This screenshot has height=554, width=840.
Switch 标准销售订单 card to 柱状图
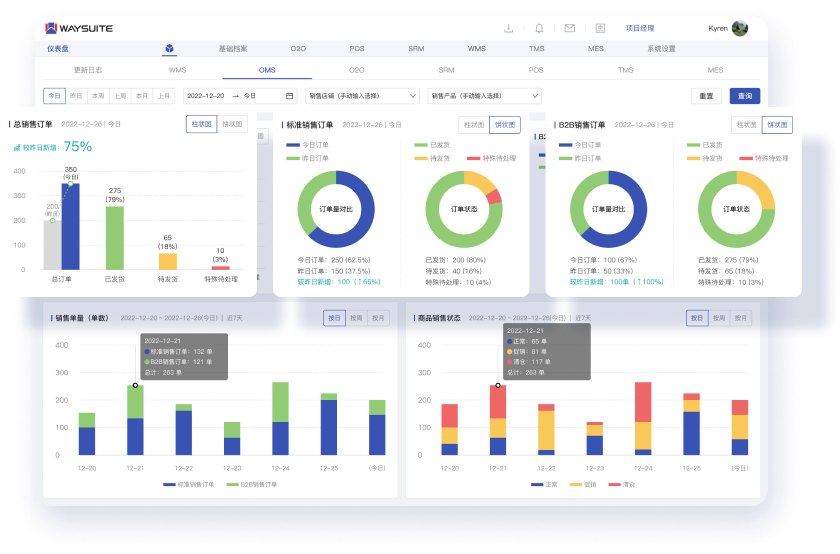471,125
